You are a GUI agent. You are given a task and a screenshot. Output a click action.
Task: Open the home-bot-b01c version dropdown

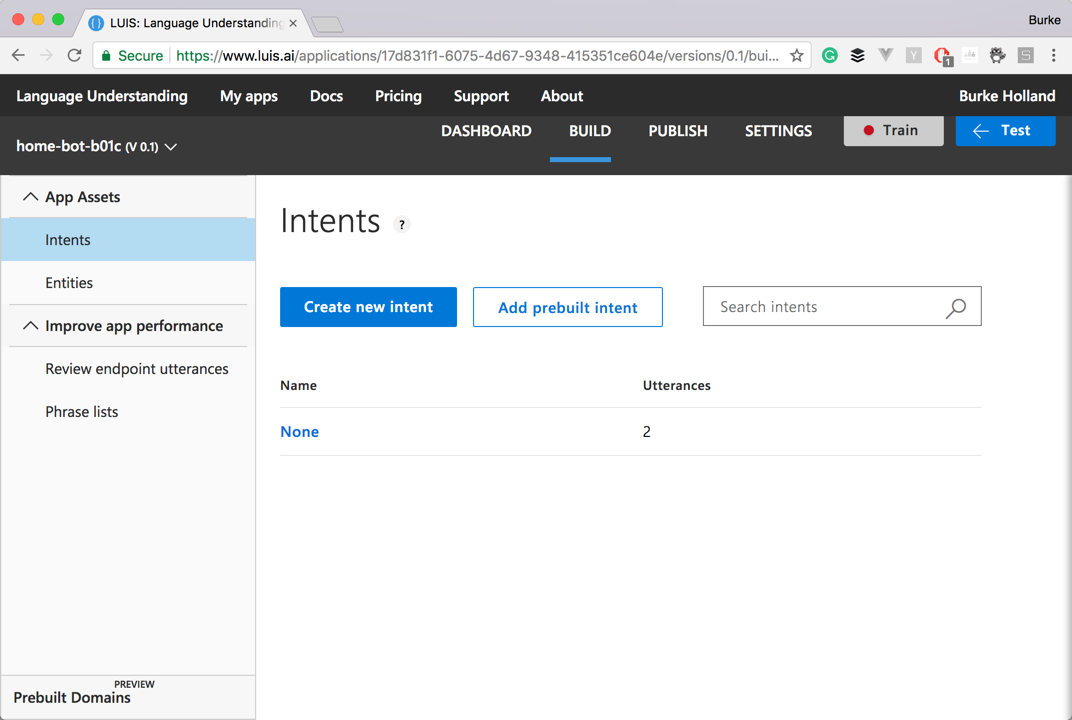coord(171,147)
